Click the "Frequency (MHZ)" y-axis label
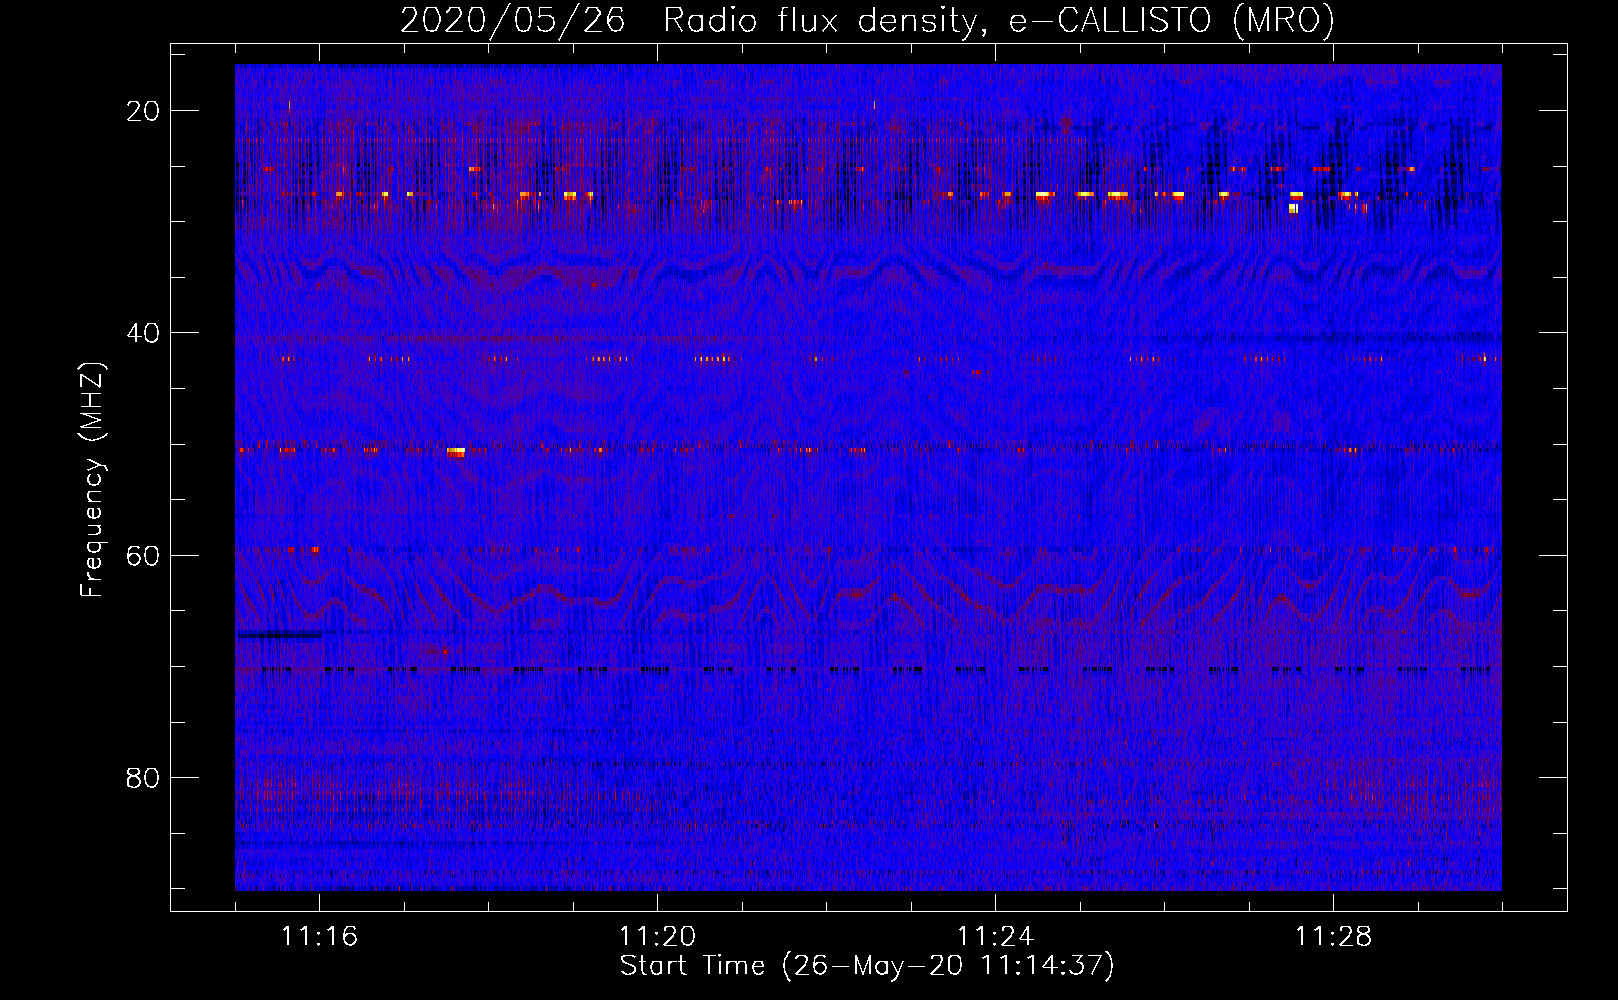The width and height of the screenshot is (1618, 1000). [92, 480]
